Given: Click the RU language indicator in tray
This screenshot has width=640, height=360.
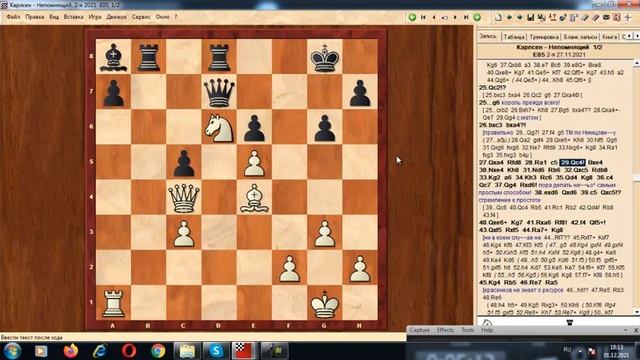Looking at the screenshot, I should coord(567,350).
